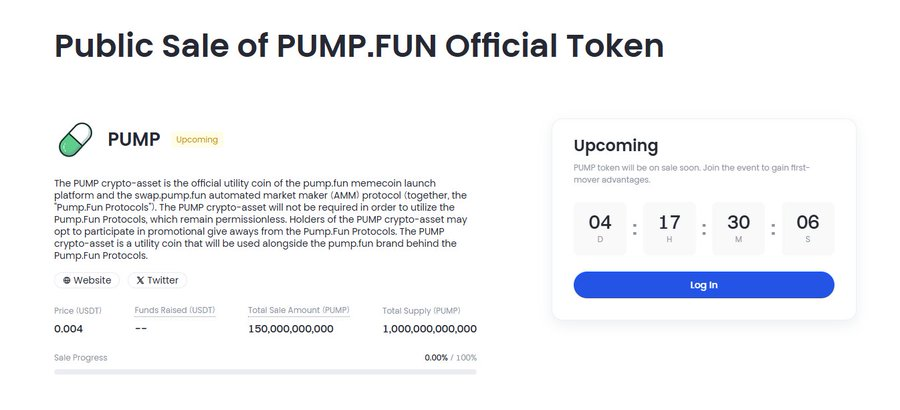Click the PUMP token name heading
Screen dimensions: 900x410
click(134, 140)
